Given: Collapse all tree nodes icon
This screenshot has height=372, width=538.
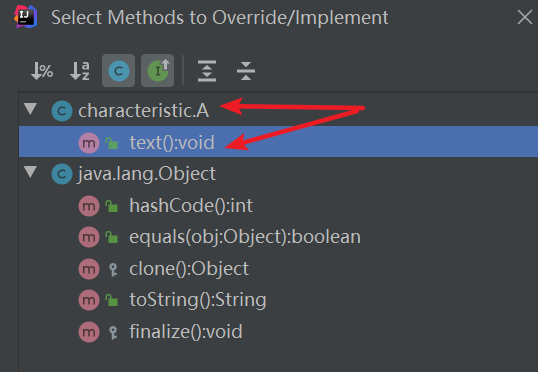Looking at the screenshot, I should (246, 71).
